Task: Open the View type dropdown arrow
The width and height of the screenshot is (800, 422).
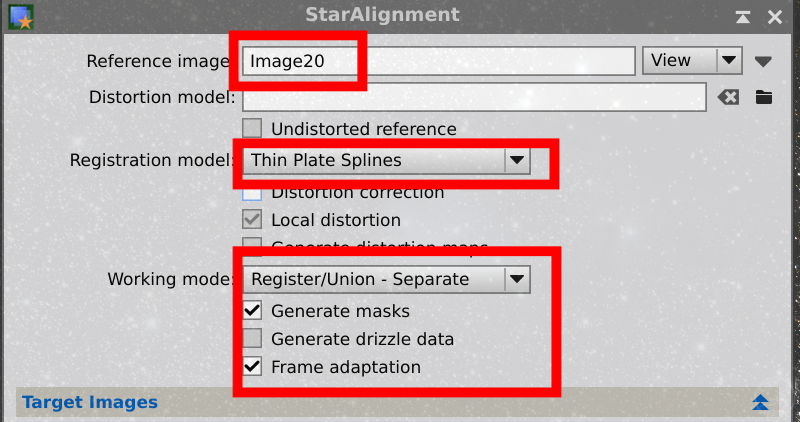Action: point(729,60)
